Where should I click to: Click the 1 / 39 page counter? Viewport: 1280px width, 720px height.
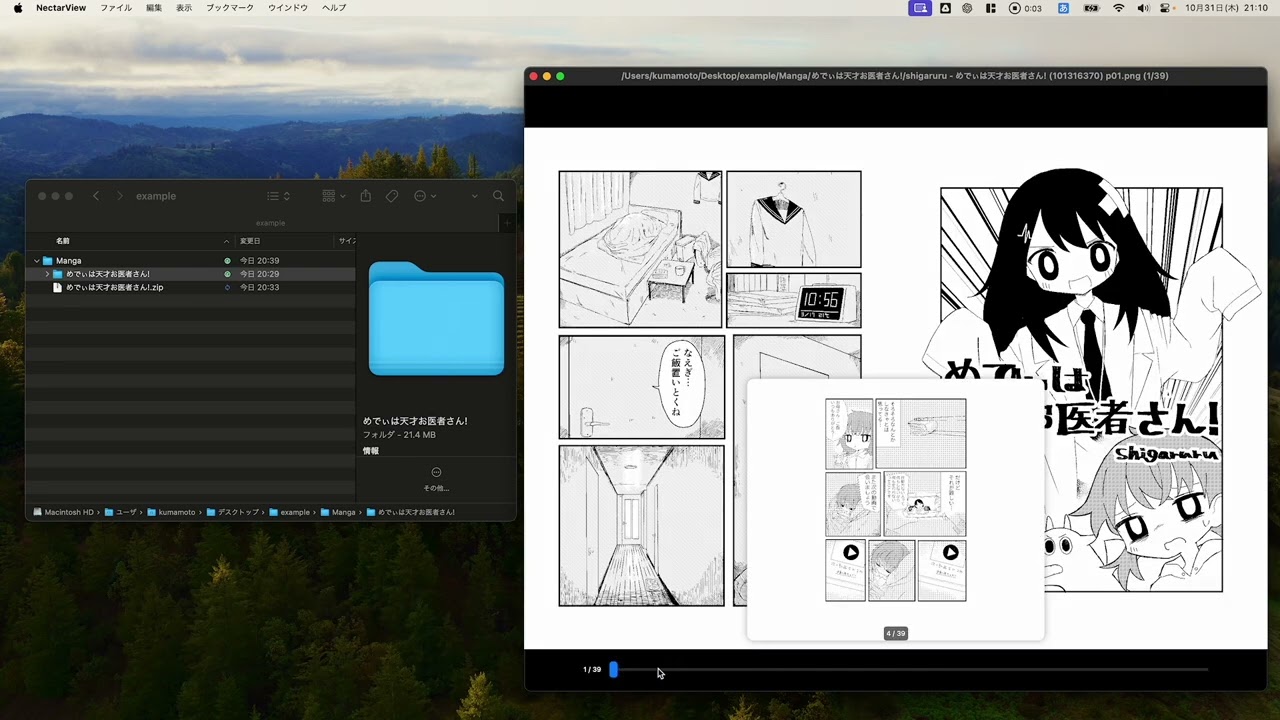(x=592, y=670)
